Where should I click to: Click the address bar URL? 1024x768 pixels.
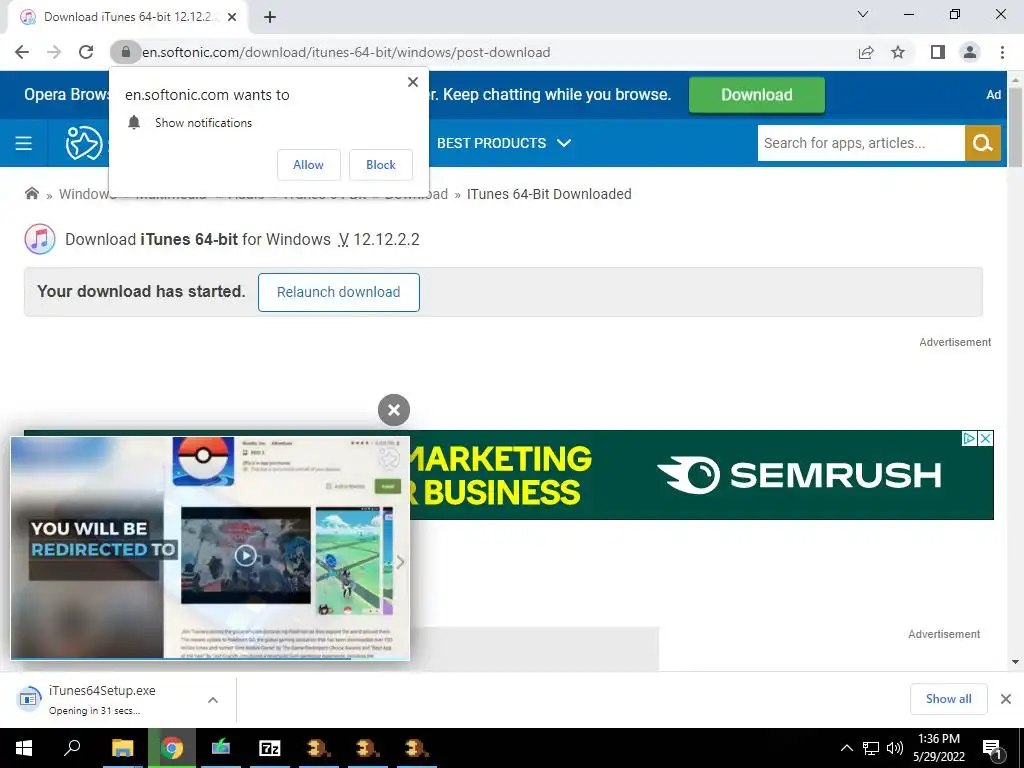tap(346, 52)
